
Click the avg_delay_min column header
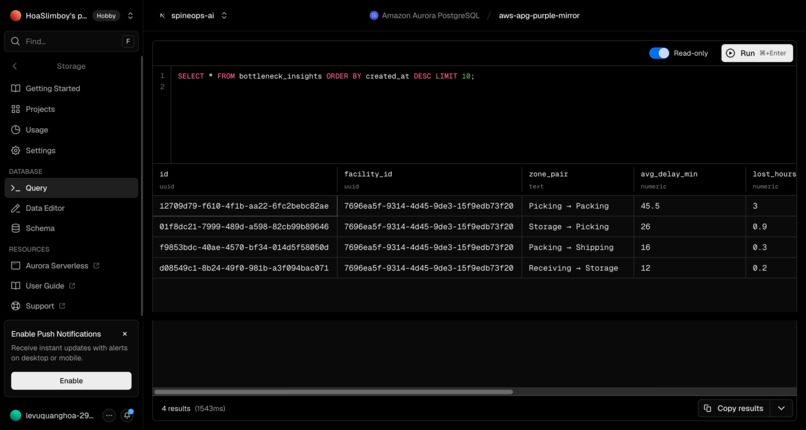click(x=690, y=179)
